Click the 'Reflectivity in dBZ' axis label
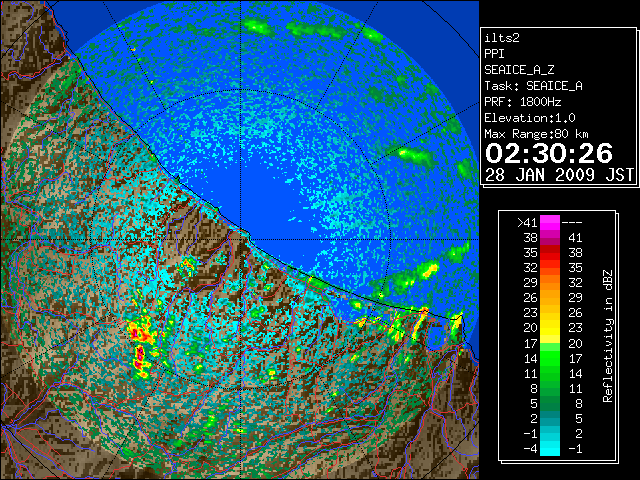Screen dimensions: 640x480 [x=608, y=336]
